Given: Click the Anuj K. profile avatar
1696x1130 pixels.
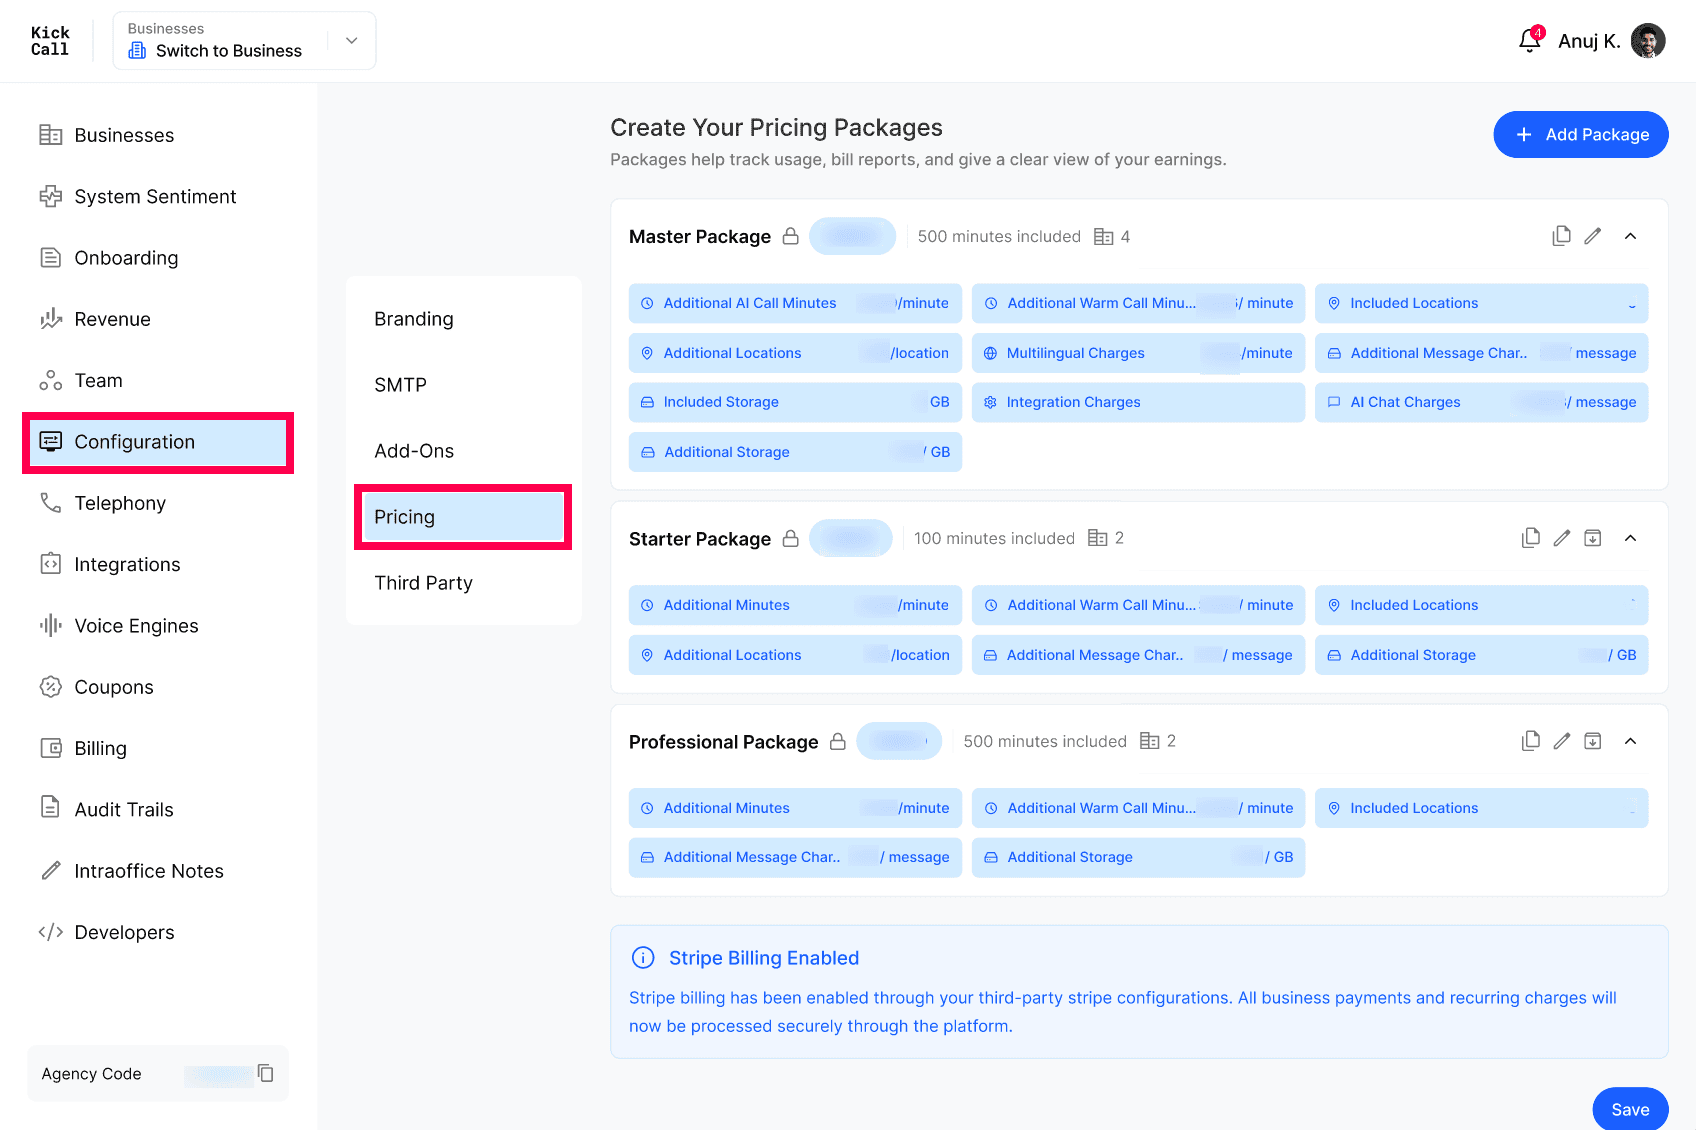Looking at the screenshot, I should (x=1648, y=41).
